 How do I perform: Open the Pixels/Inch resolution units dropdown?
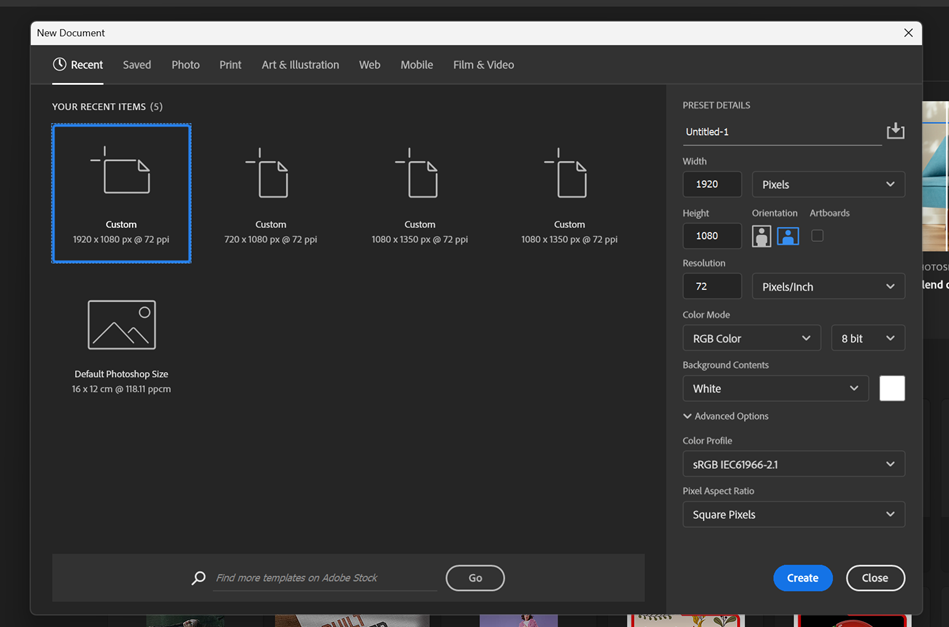pyautogui.click(x=828, y=287)
